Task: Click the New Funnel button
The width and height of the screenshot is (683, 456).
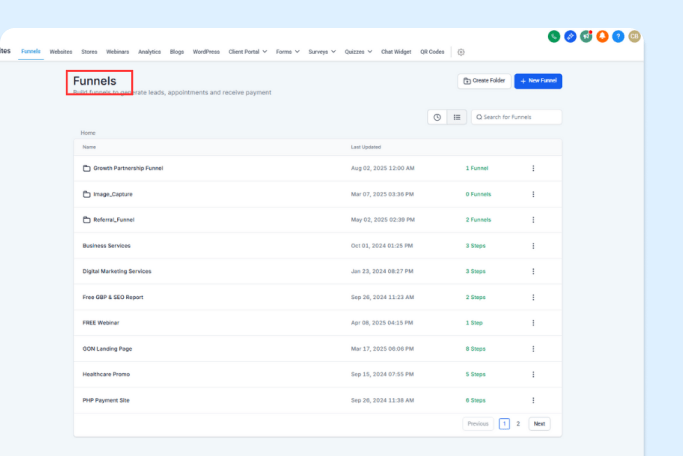Action: click(538, 80)
